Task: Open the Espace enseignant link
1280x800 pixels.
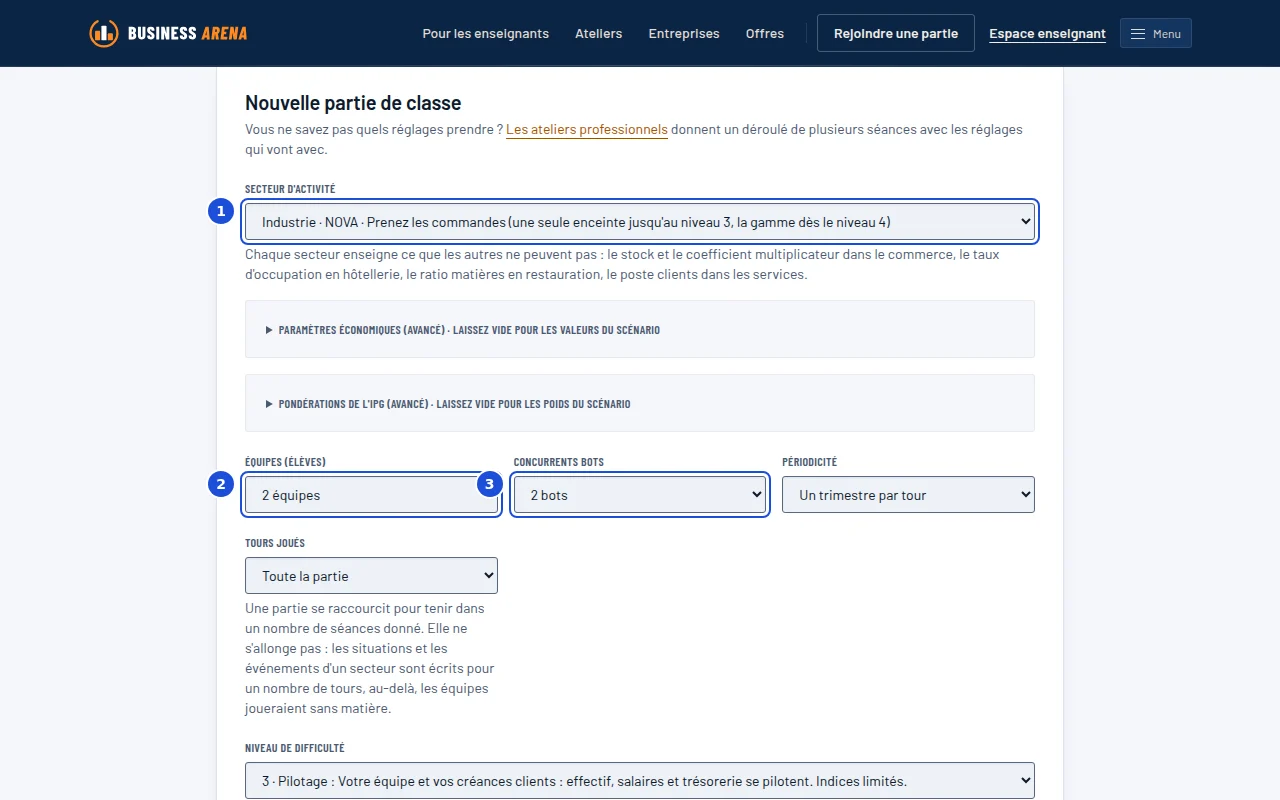Action: point(1047,34)
